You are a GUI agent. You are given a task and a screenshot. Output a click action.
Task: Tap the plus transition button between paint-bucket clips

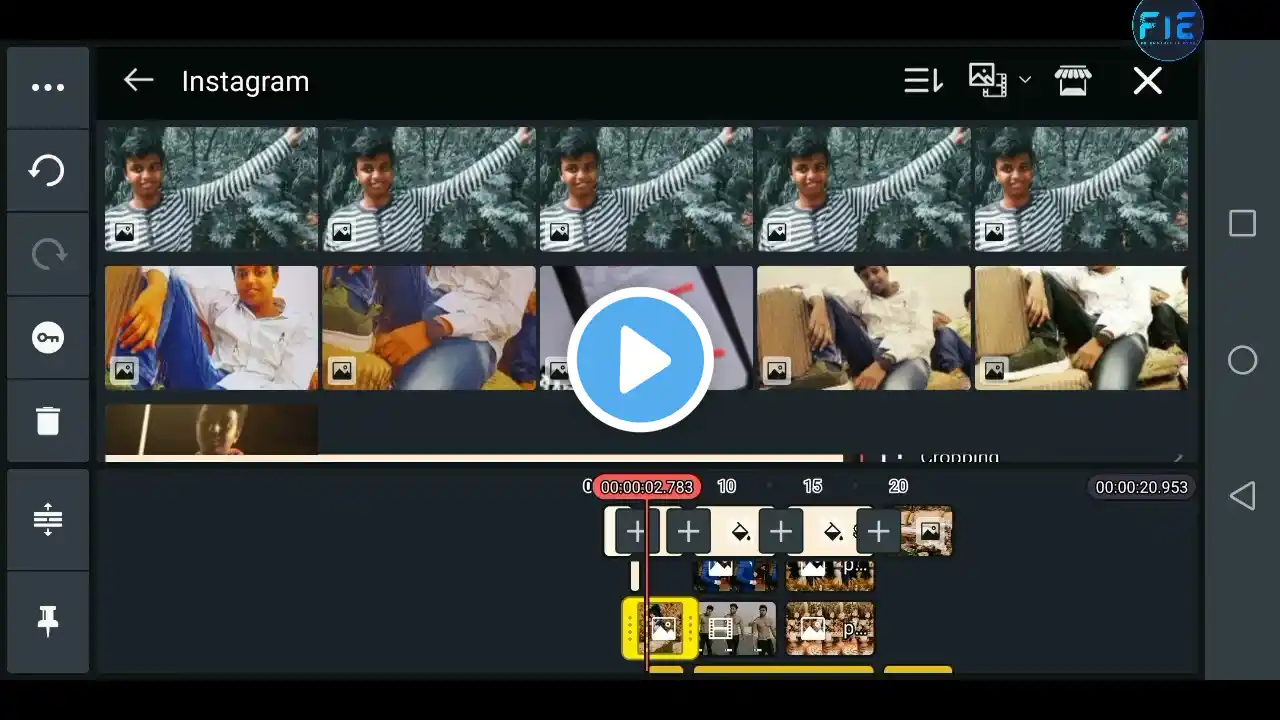781,532
